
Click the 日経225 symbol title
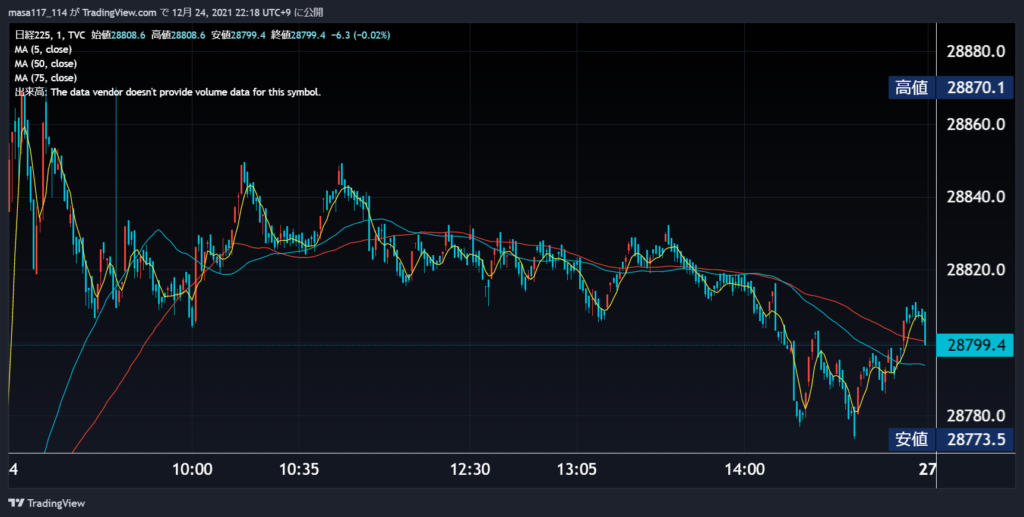[30, 35]
